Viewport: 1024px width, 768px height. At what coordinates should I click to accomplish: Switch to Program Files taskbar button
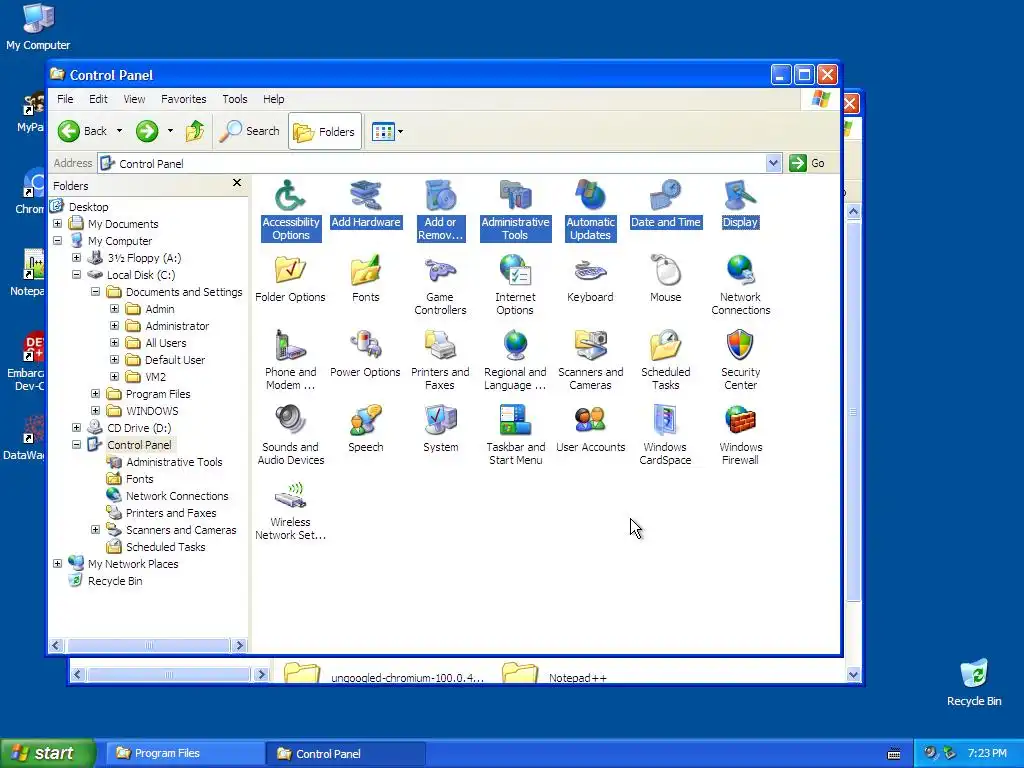pyautogui.click(x=184, y=753)
